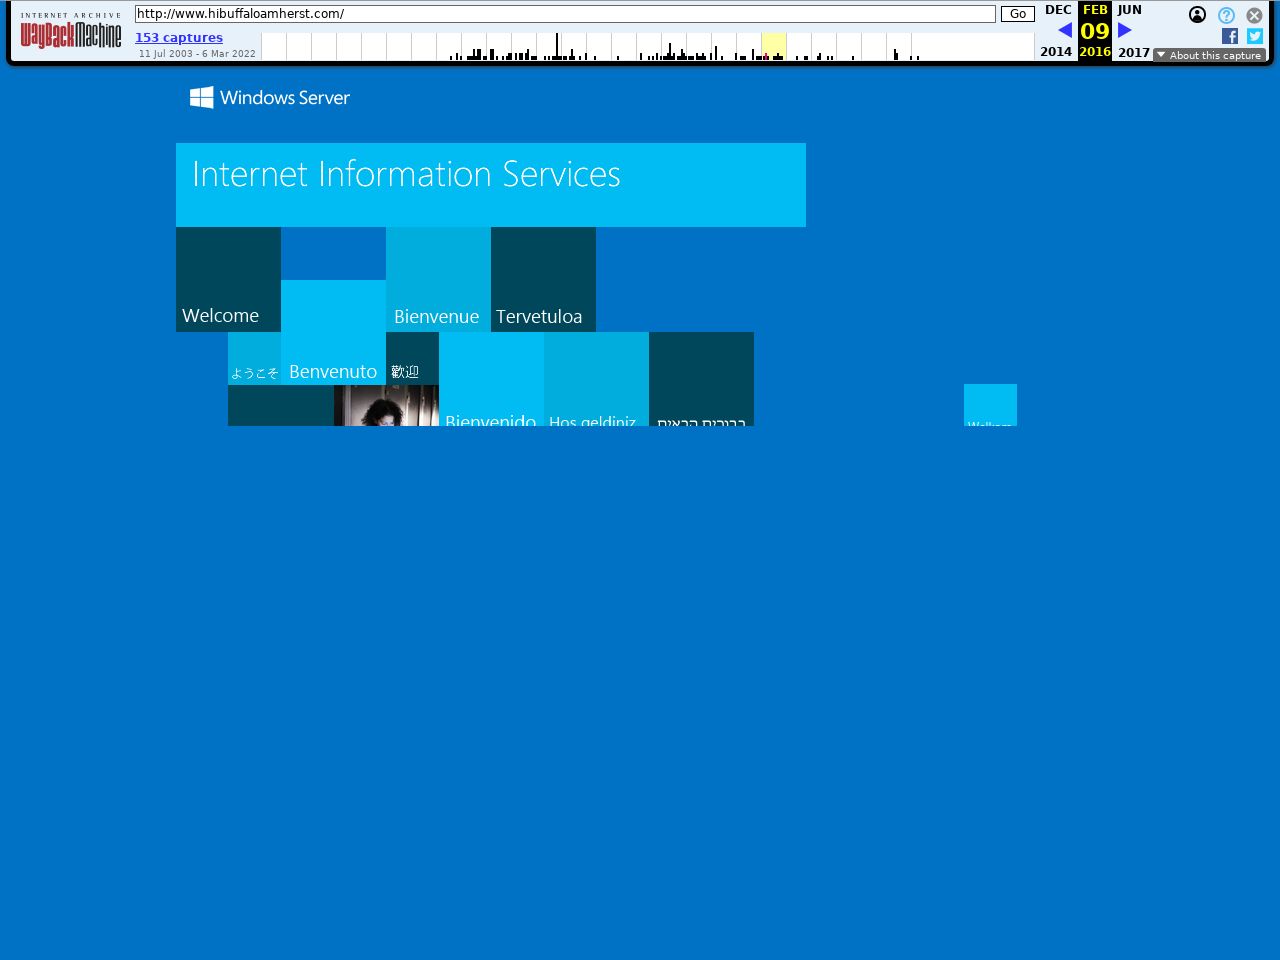
Task: Open the 153 captures link
Action: pos(179,37)
